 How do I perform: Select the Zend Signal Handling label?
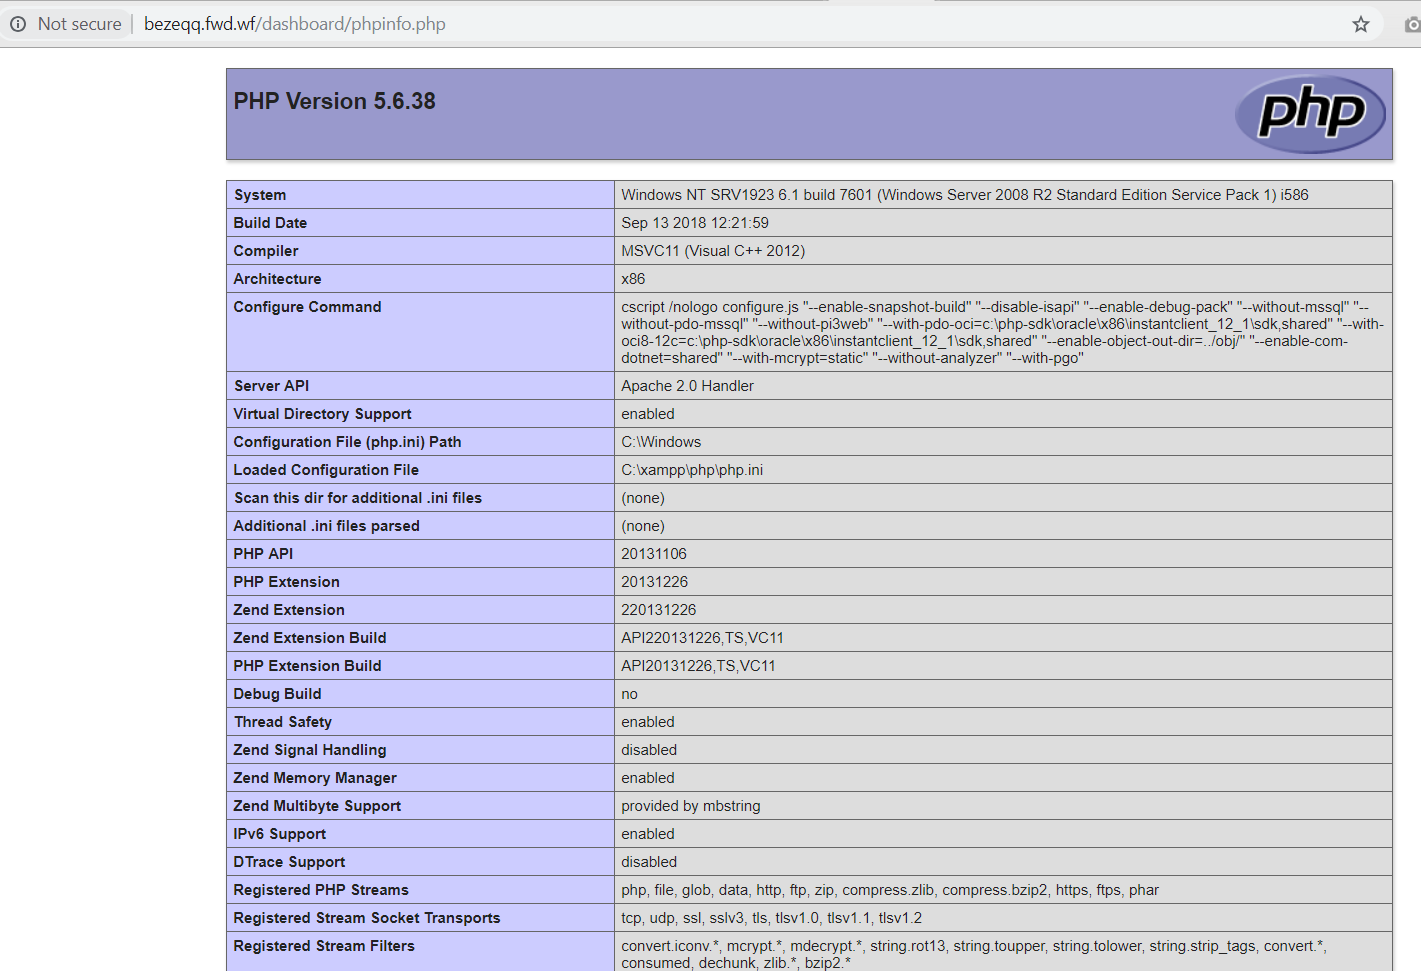point(310,750)
